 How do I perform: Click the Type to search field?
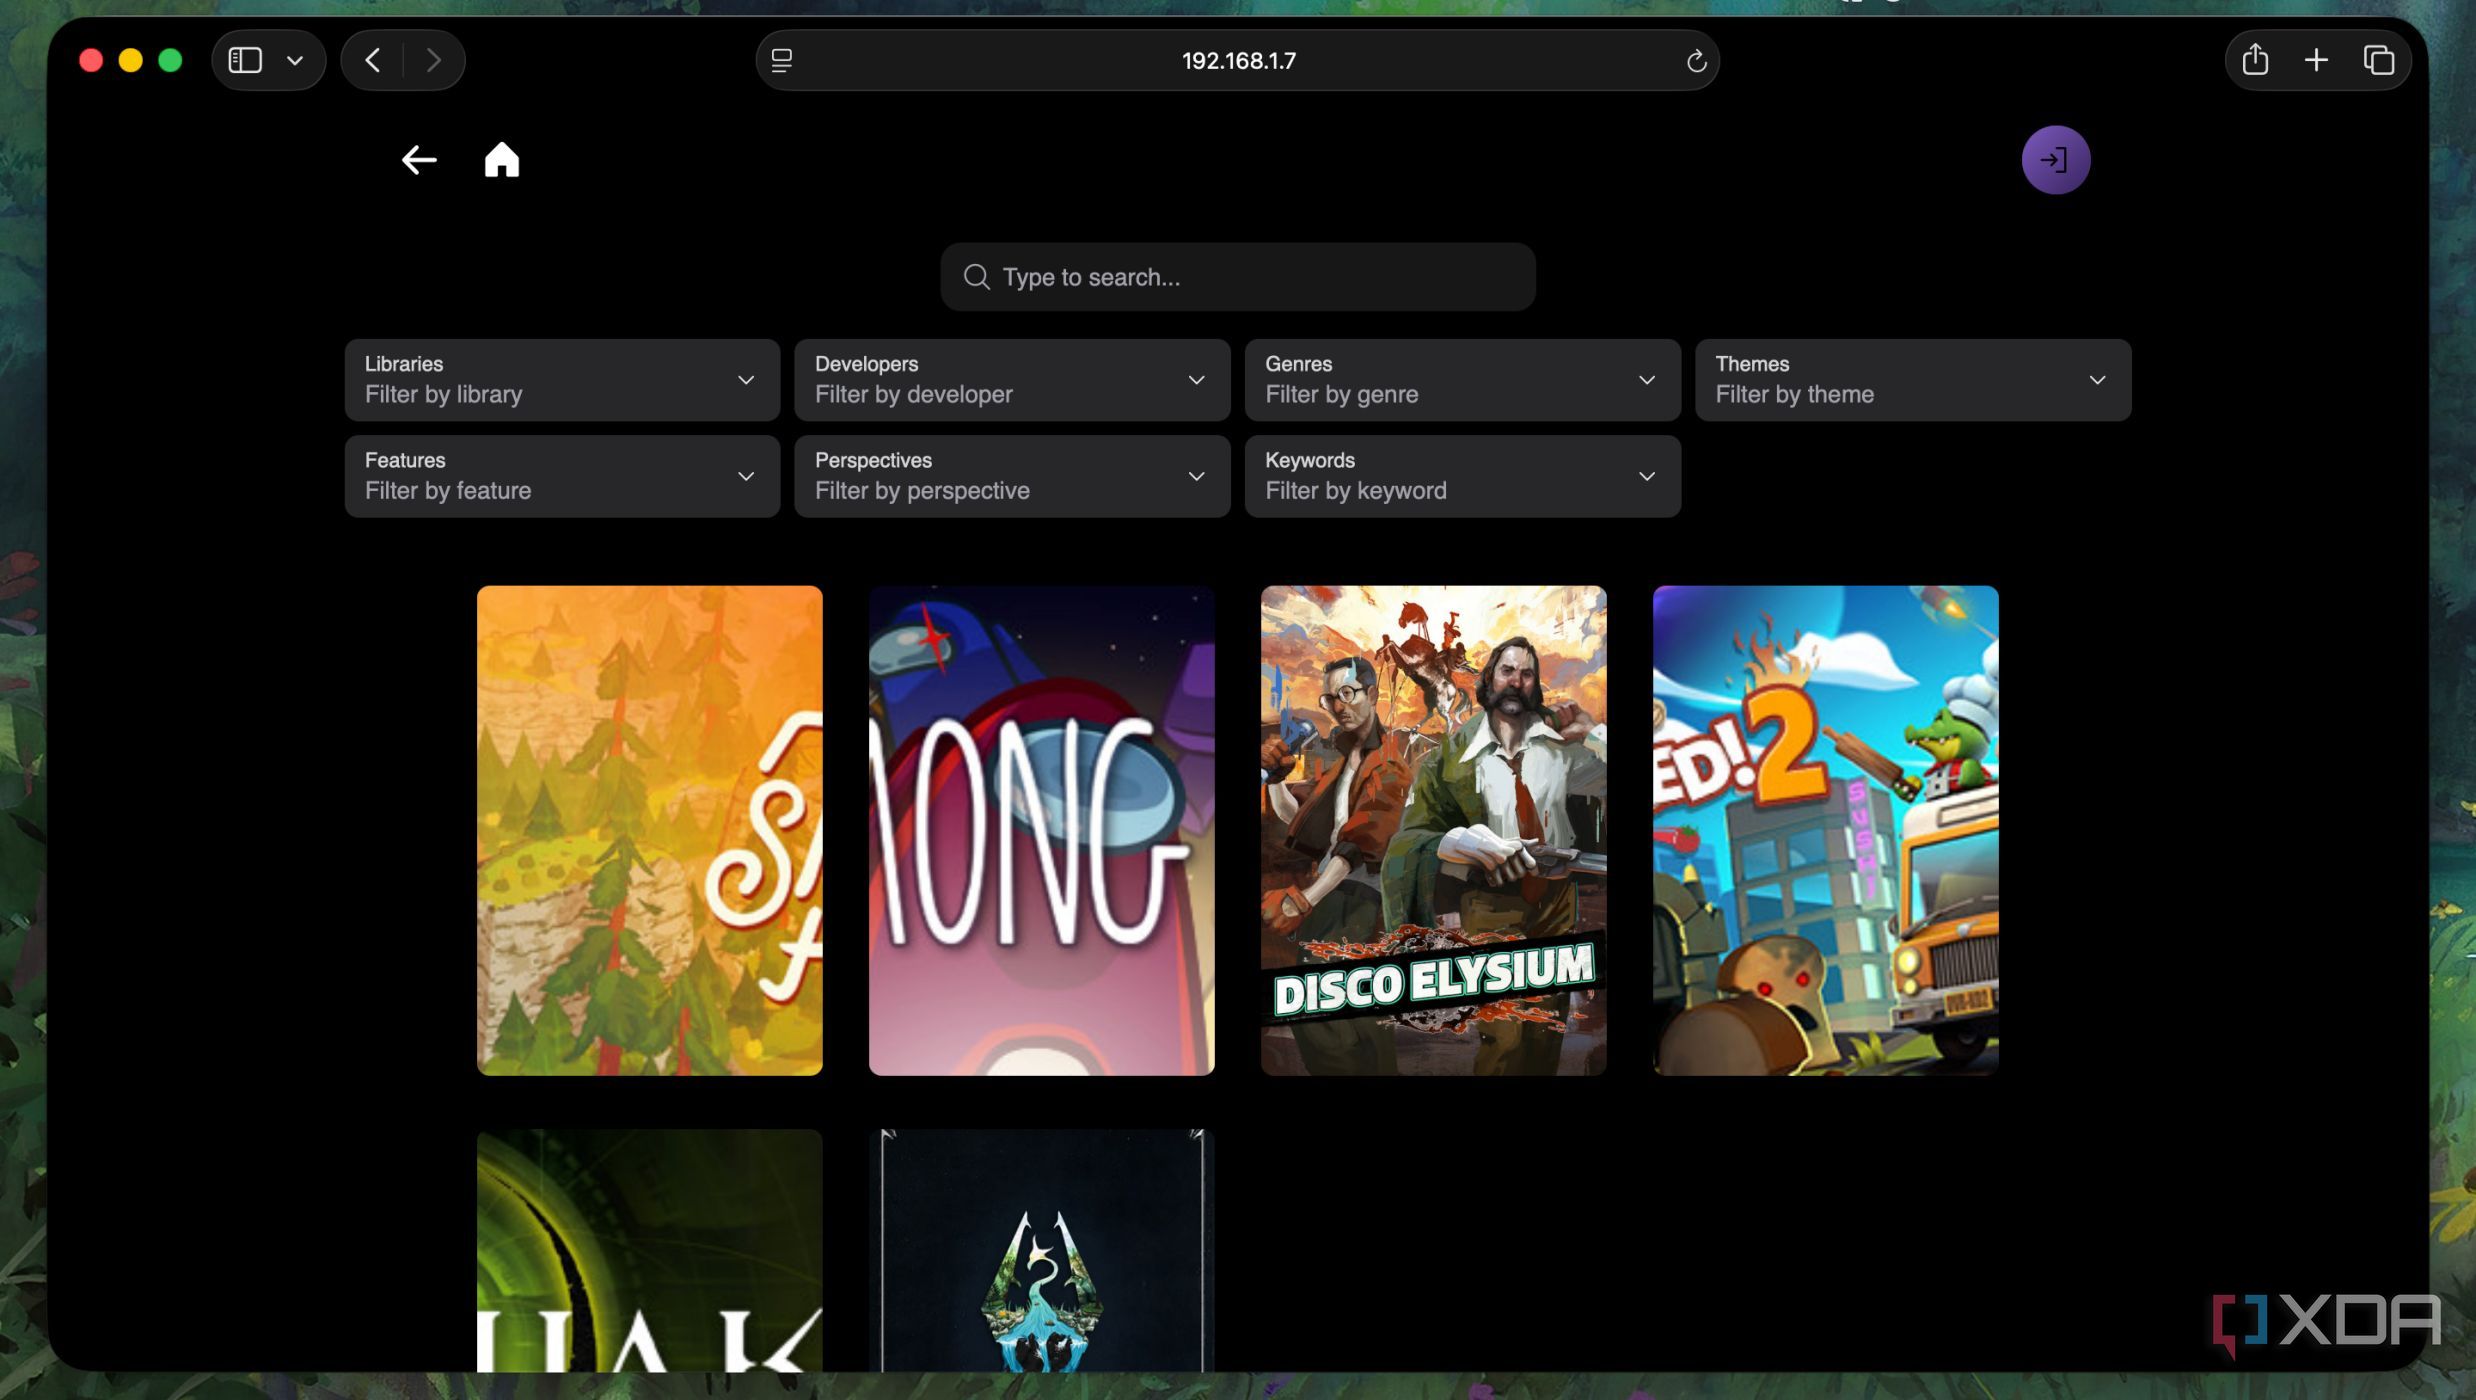[1238, 277]
